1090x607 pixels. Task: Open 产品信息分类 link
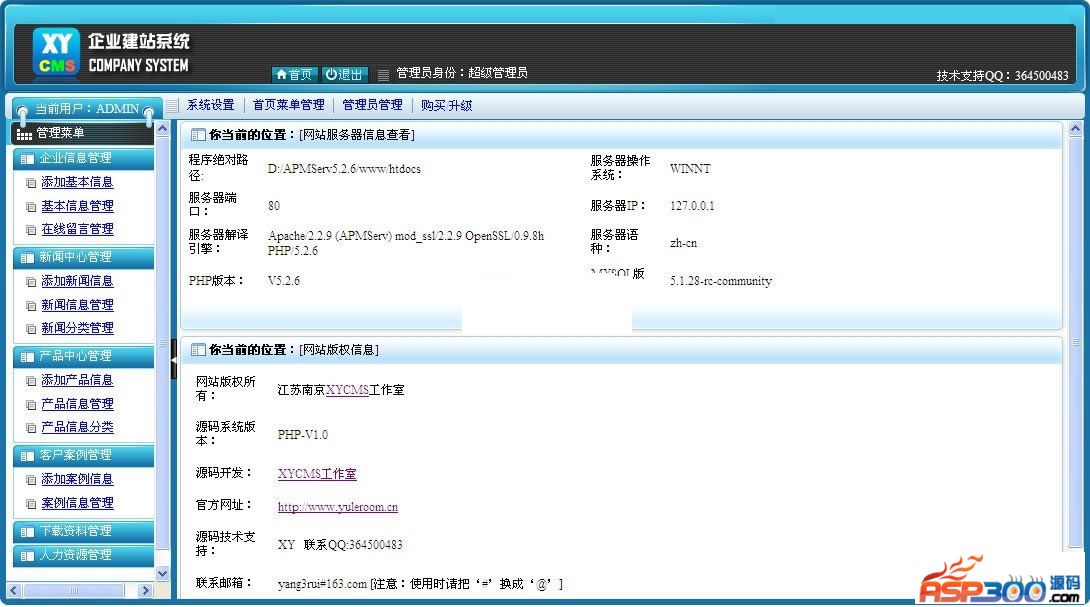tap(77, 426)
